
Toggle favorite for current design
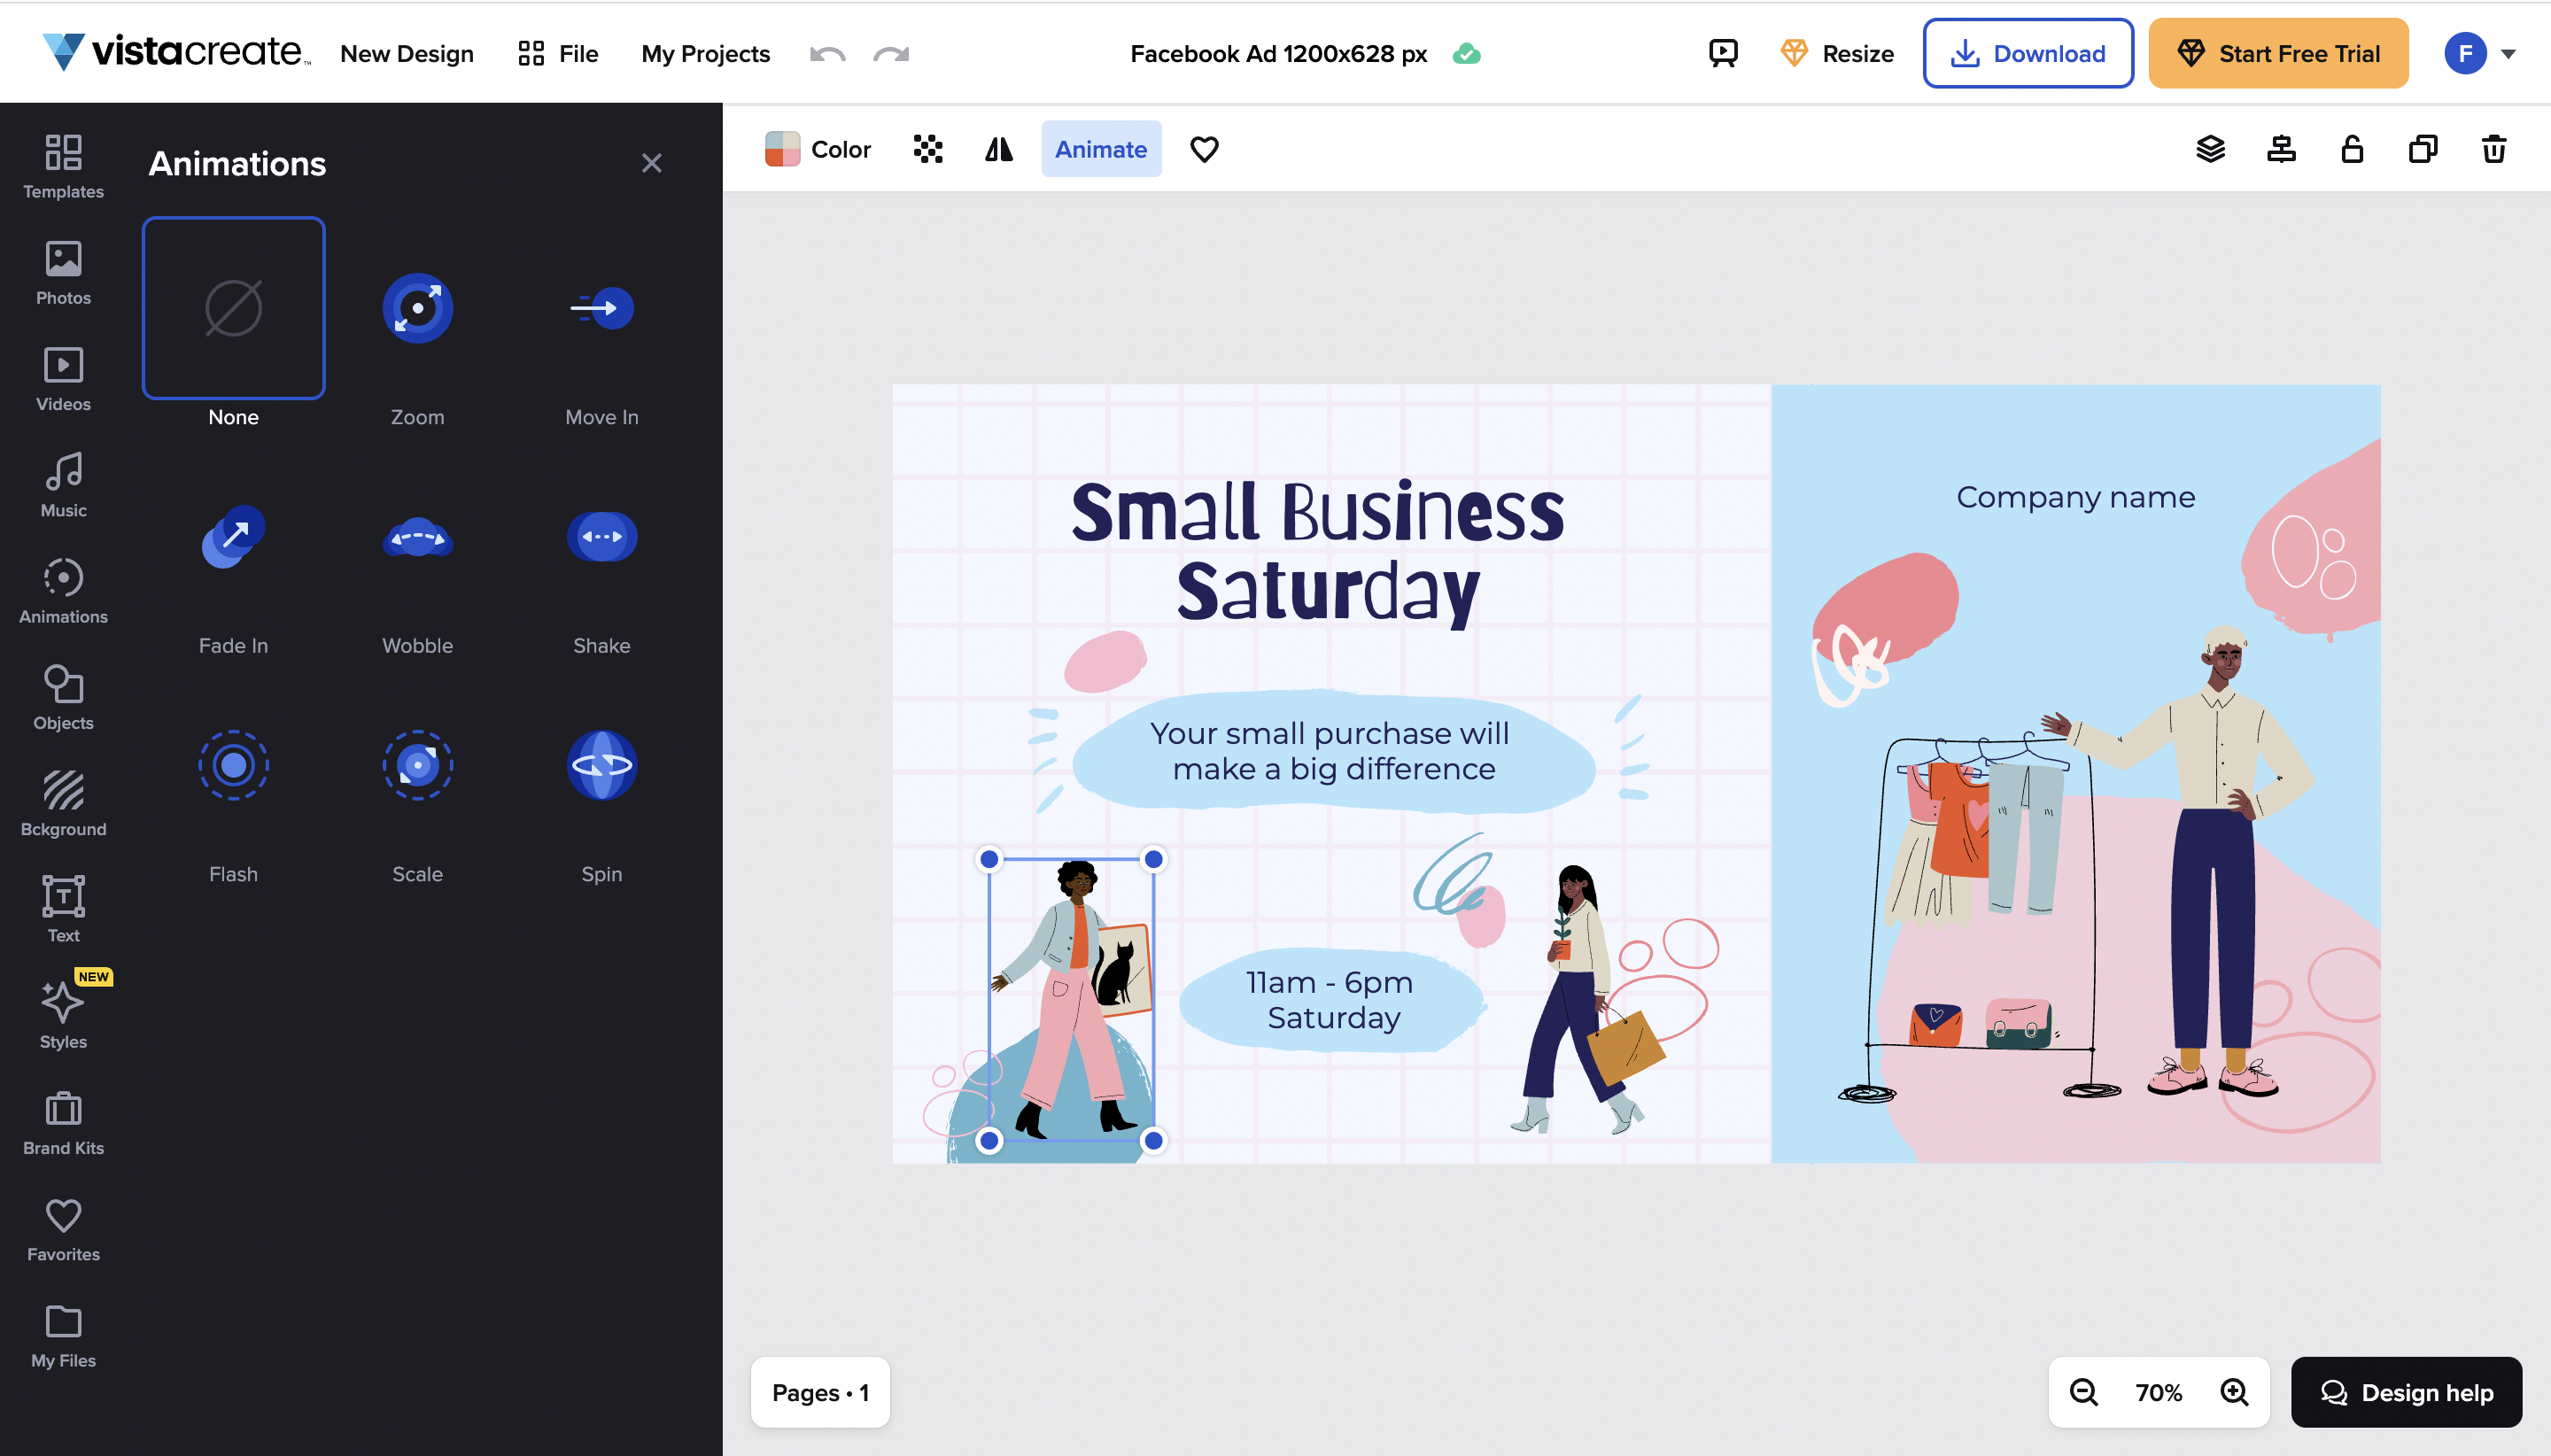tap(1204, 149)
